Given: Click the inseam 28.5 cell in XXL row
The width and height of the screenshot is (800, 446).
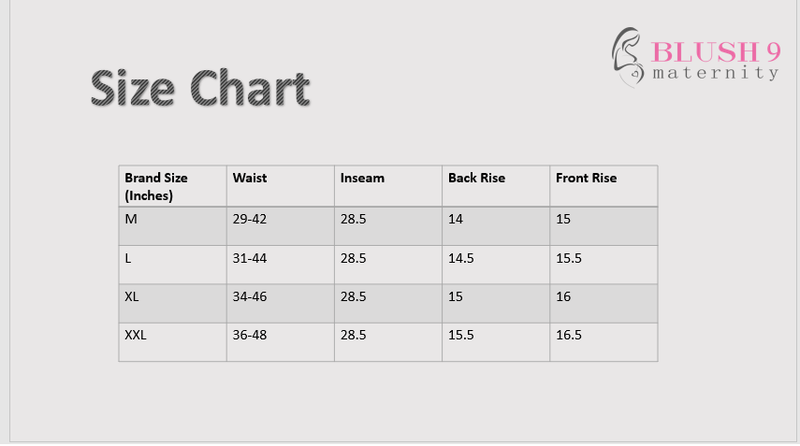Looking at the screenshot, I should (388, 342).
